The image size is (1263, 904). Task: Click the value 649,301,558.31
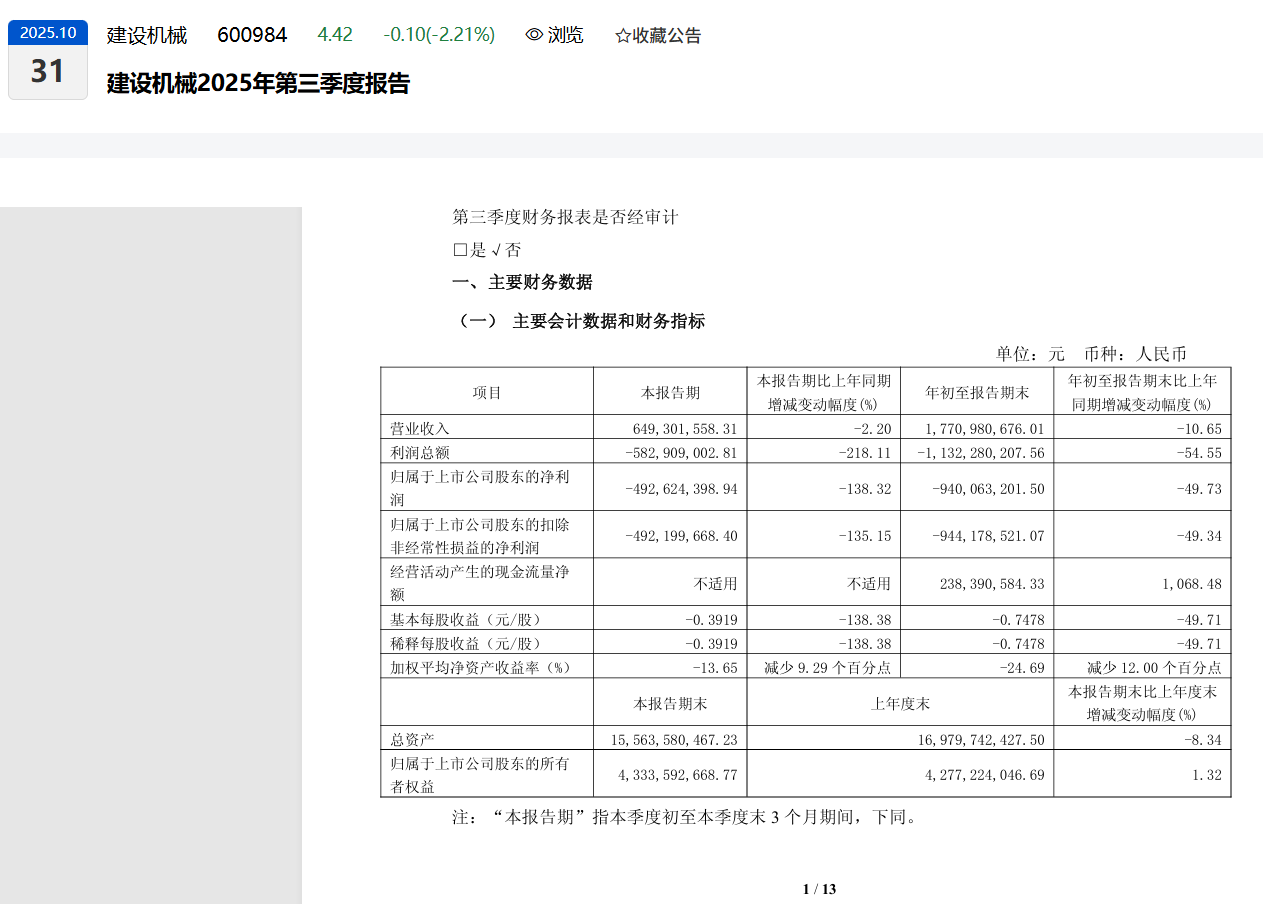tap(685, 428)
